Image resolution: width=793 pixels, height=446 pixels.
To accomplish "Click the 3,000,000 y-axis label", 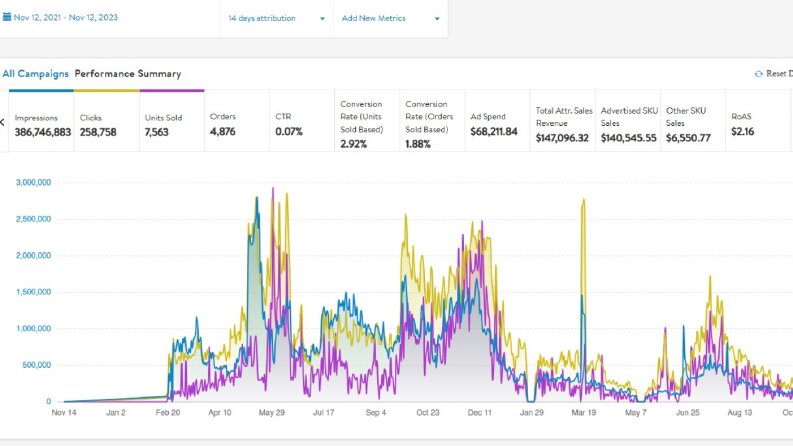I will pyautogui.click(x=33, y=183).
